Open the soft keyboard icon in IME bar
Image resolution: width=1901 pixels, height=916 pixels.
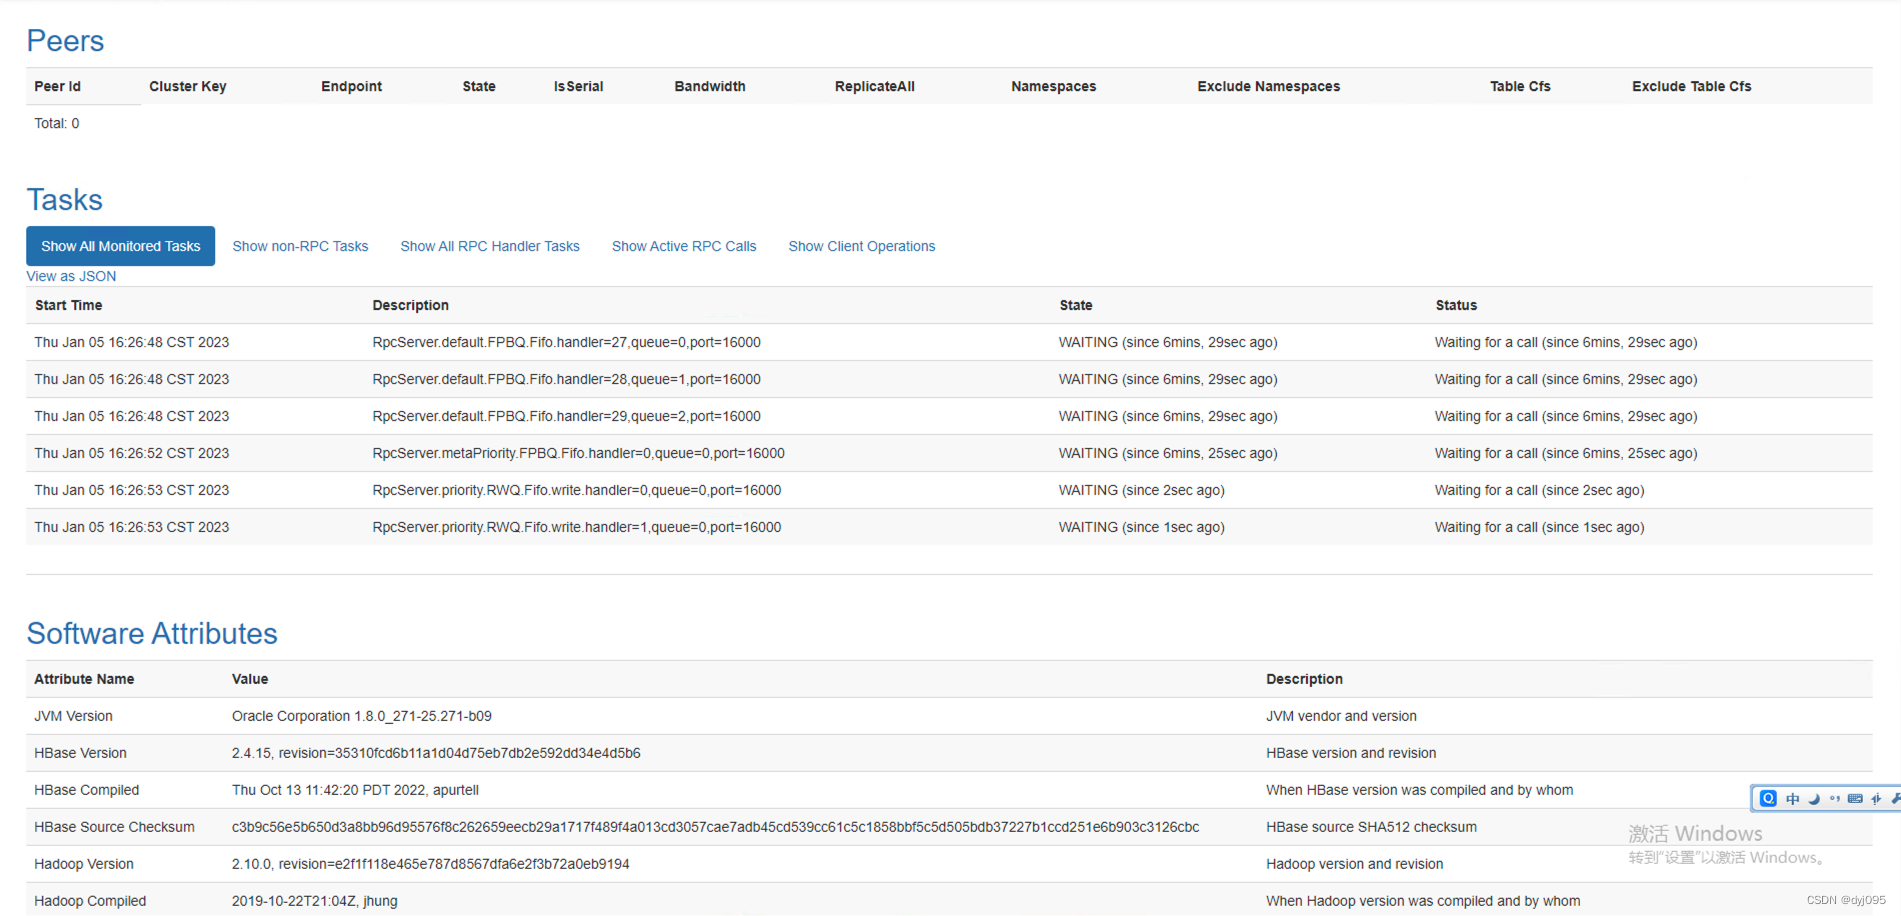pyautogui.click(x=1855, y=798)
